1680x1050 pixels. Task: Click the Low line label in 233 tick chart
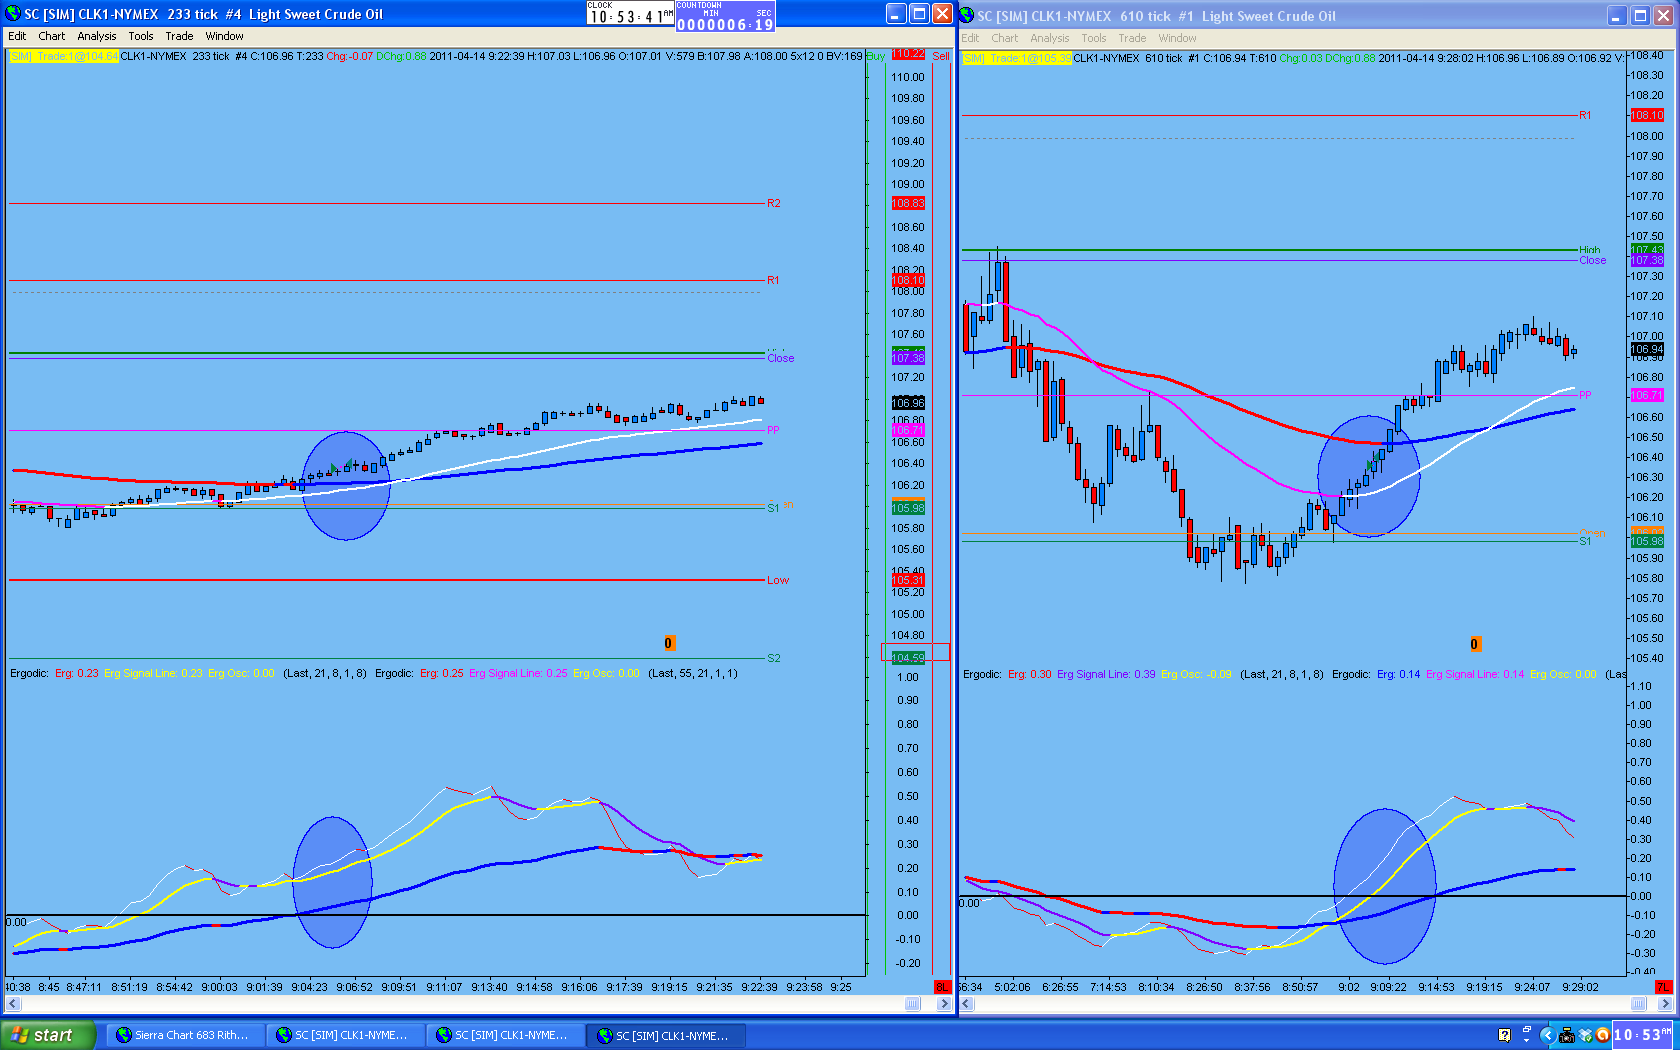(x=778, y=580)
